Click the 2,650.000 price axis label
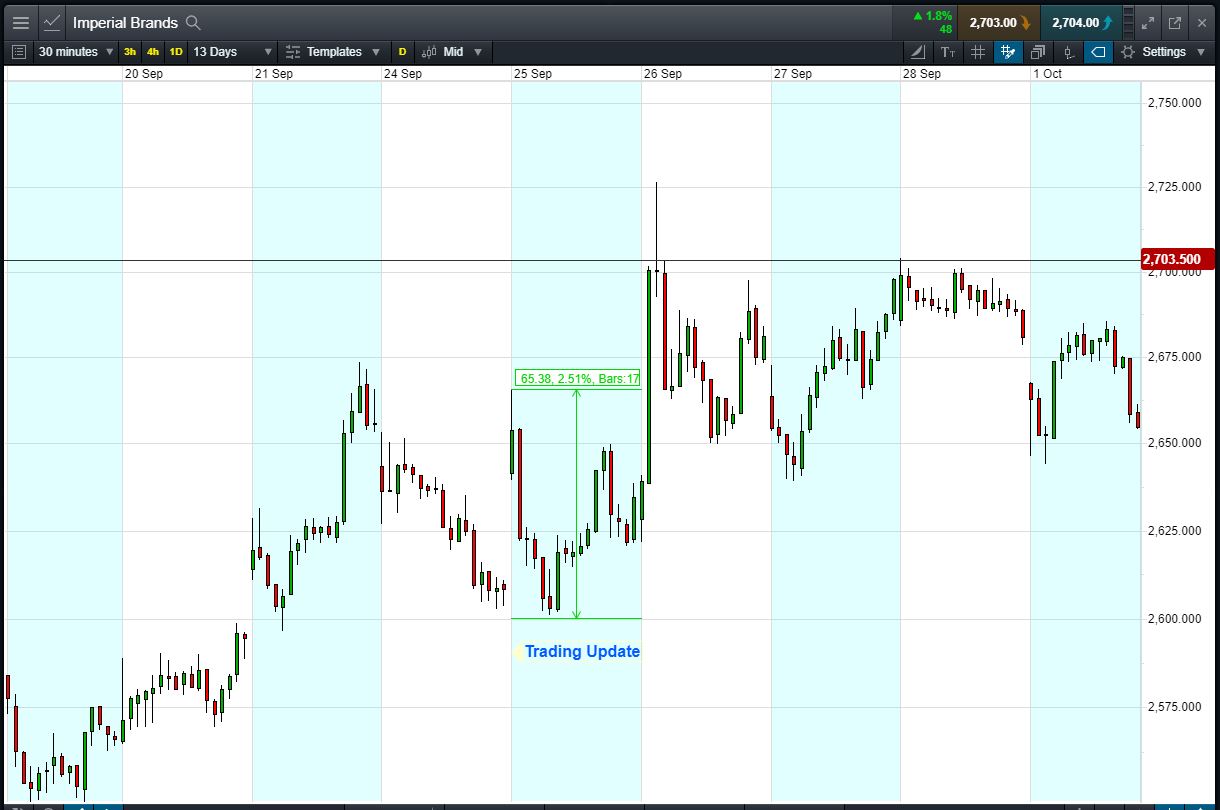The width and height of the screenshot is (1220, 810). [x=1174, y=443]
